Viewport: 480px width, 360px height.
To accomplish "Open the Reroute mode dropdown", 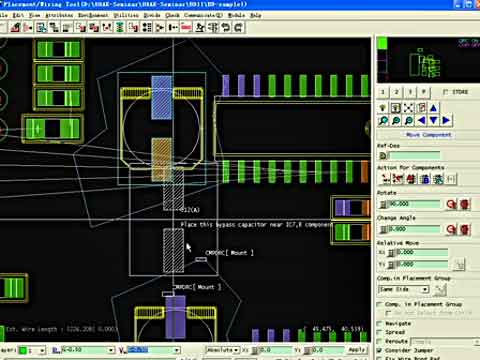I will pos(445,342).
